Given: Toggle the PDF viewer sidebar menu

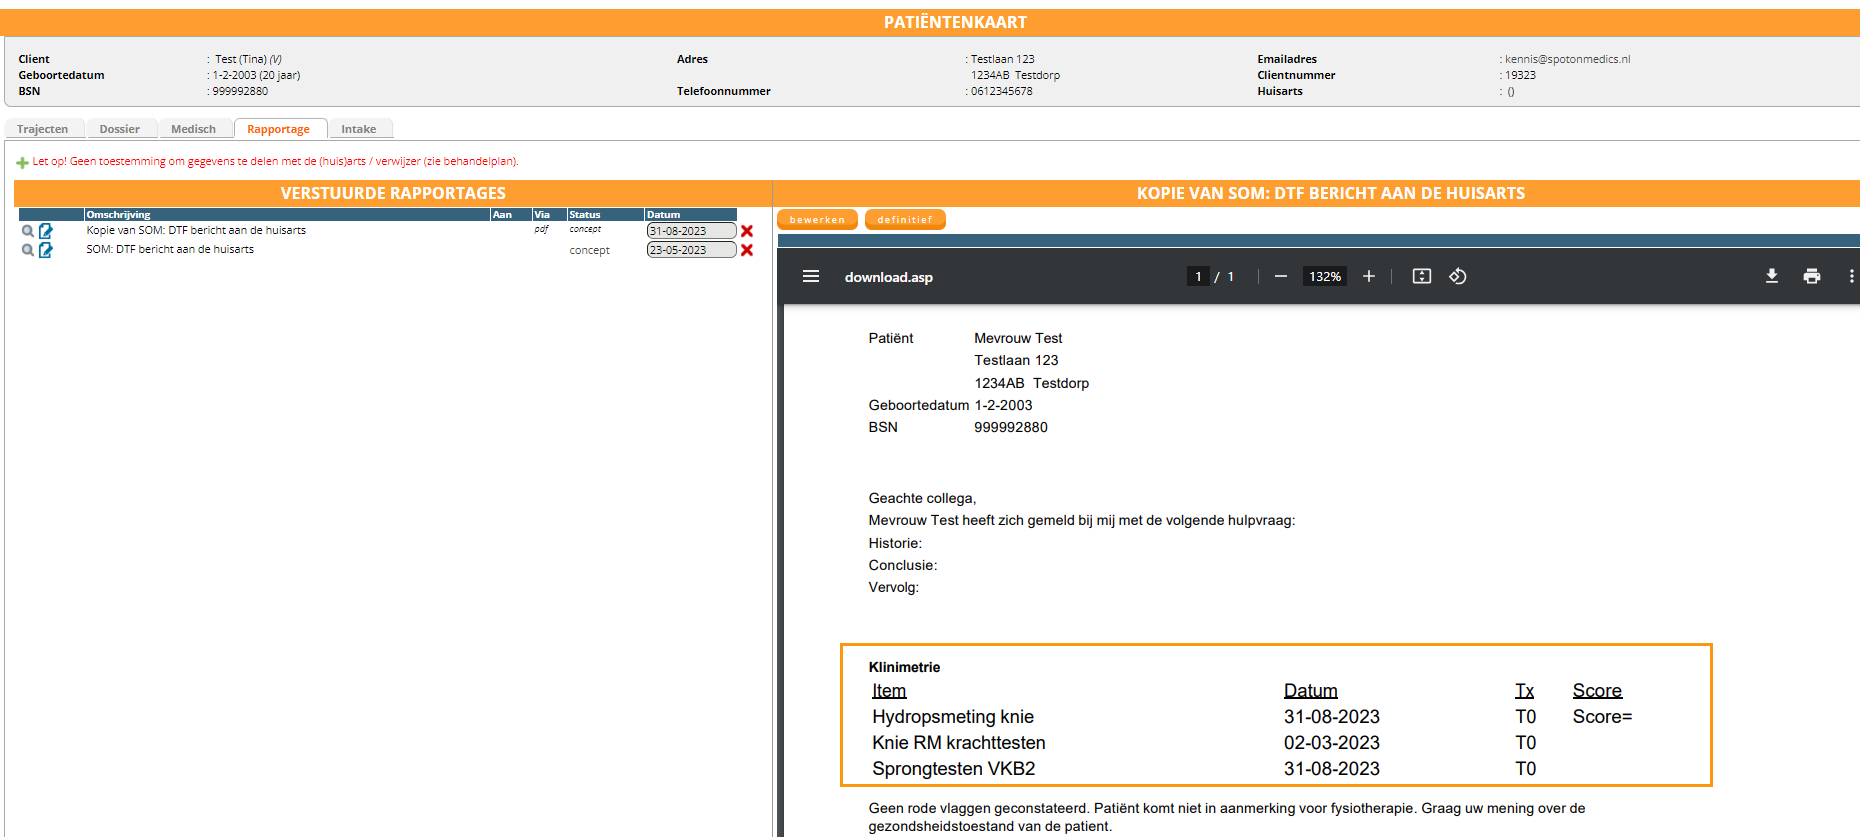Looking at the screenshot, I should point(811,277).
